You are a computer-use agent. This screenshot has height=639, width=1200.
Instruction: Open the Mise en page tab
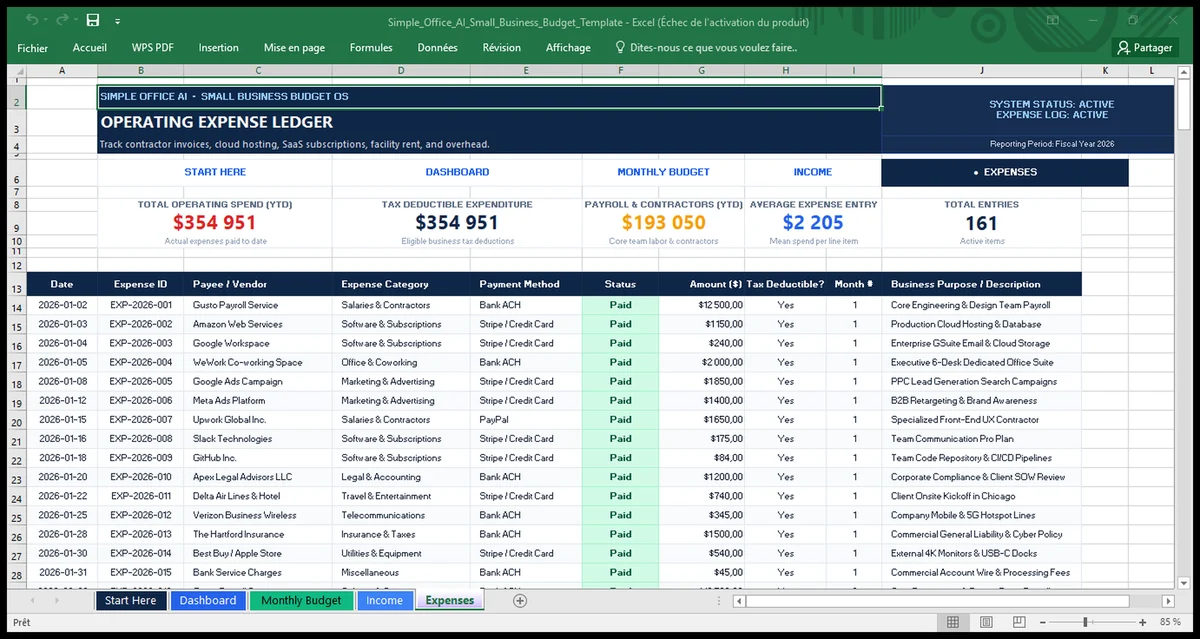tap(294, 47)
